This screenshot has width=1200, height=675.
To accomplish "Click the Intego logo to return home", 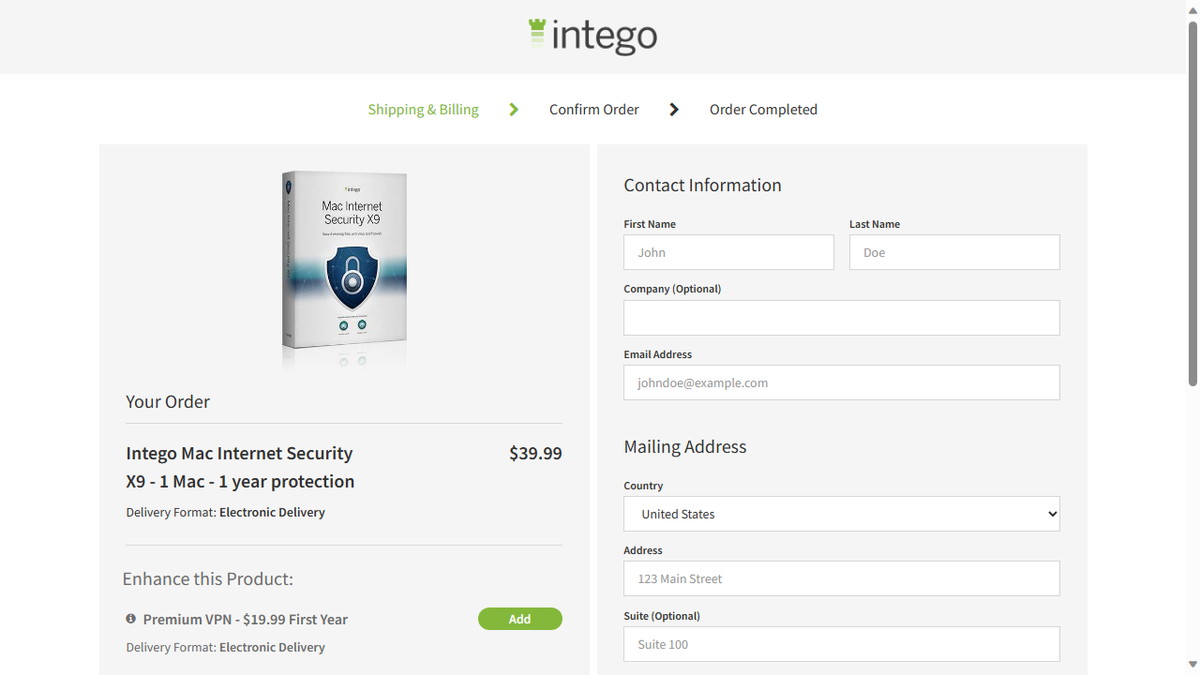I will click(x=592, y=33).
